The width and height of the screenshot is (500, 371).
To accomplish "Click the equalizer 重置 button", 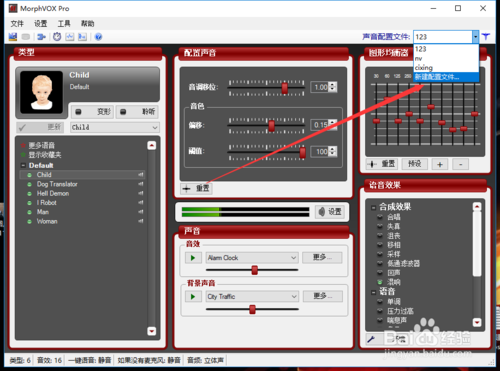I will (381, 164).
